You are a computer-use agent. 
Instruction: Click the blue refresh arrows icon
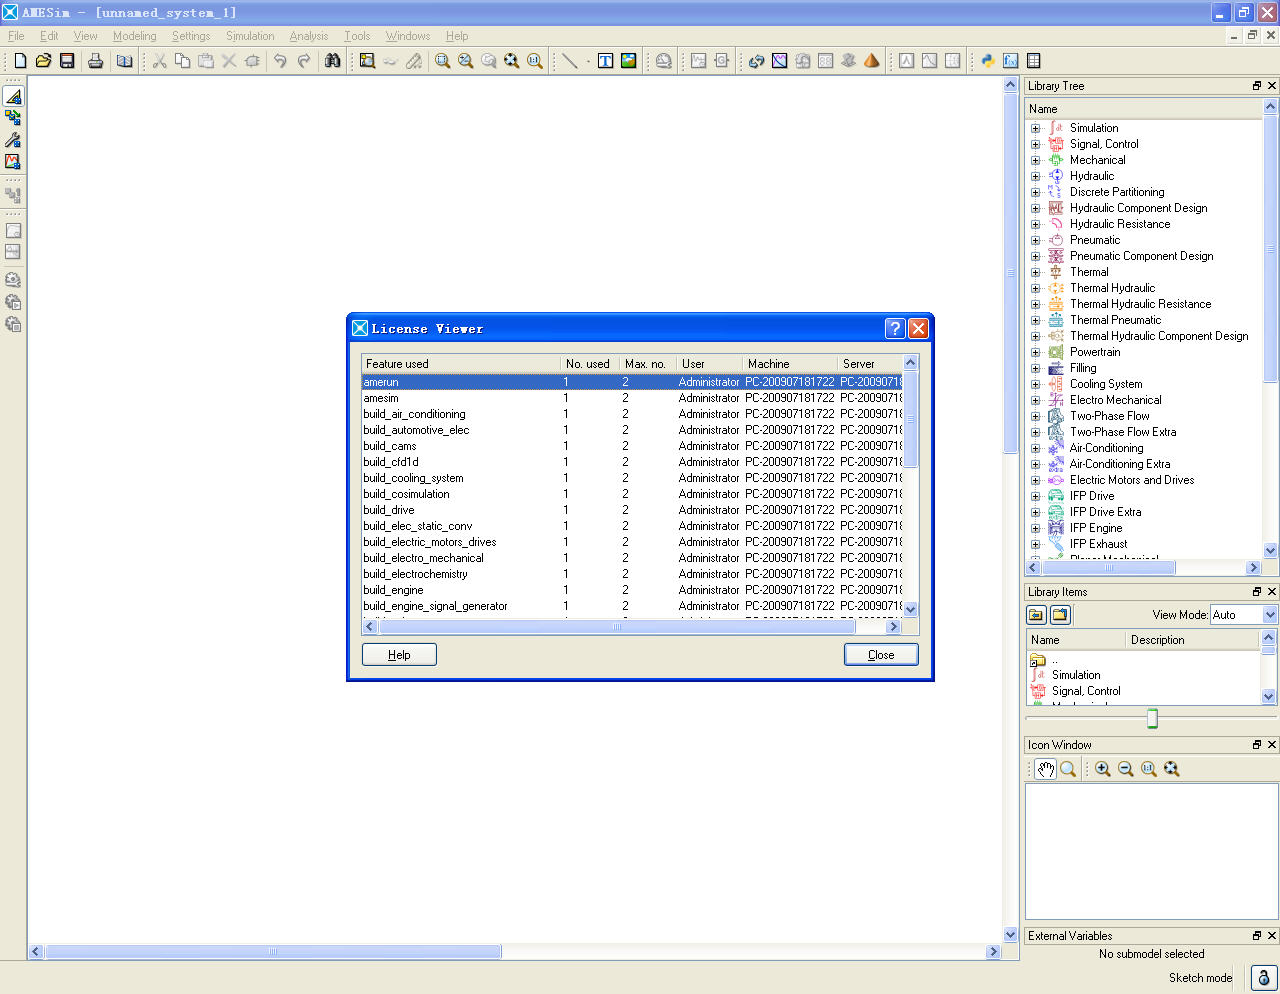coord(756,61)
